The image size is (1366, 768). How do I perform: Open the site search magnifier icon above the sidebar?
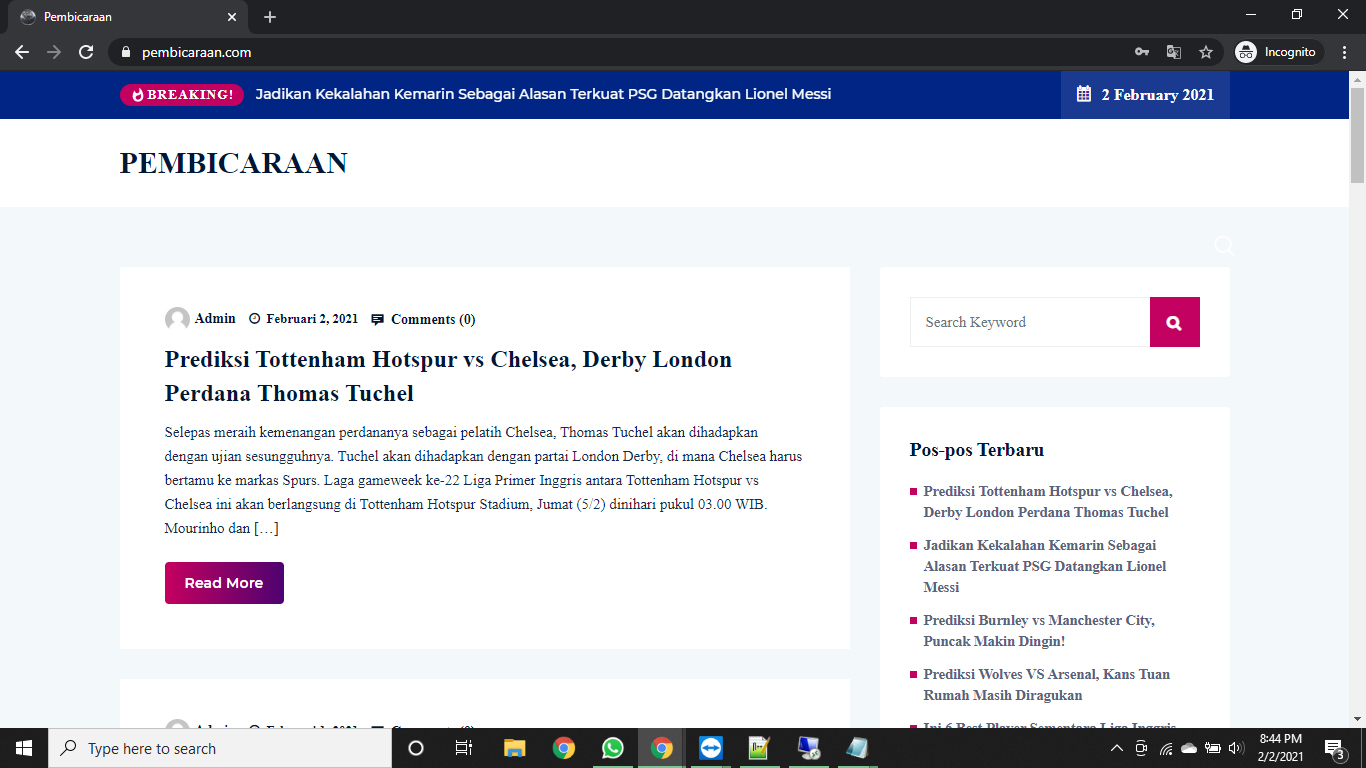tap(1224, 246)
